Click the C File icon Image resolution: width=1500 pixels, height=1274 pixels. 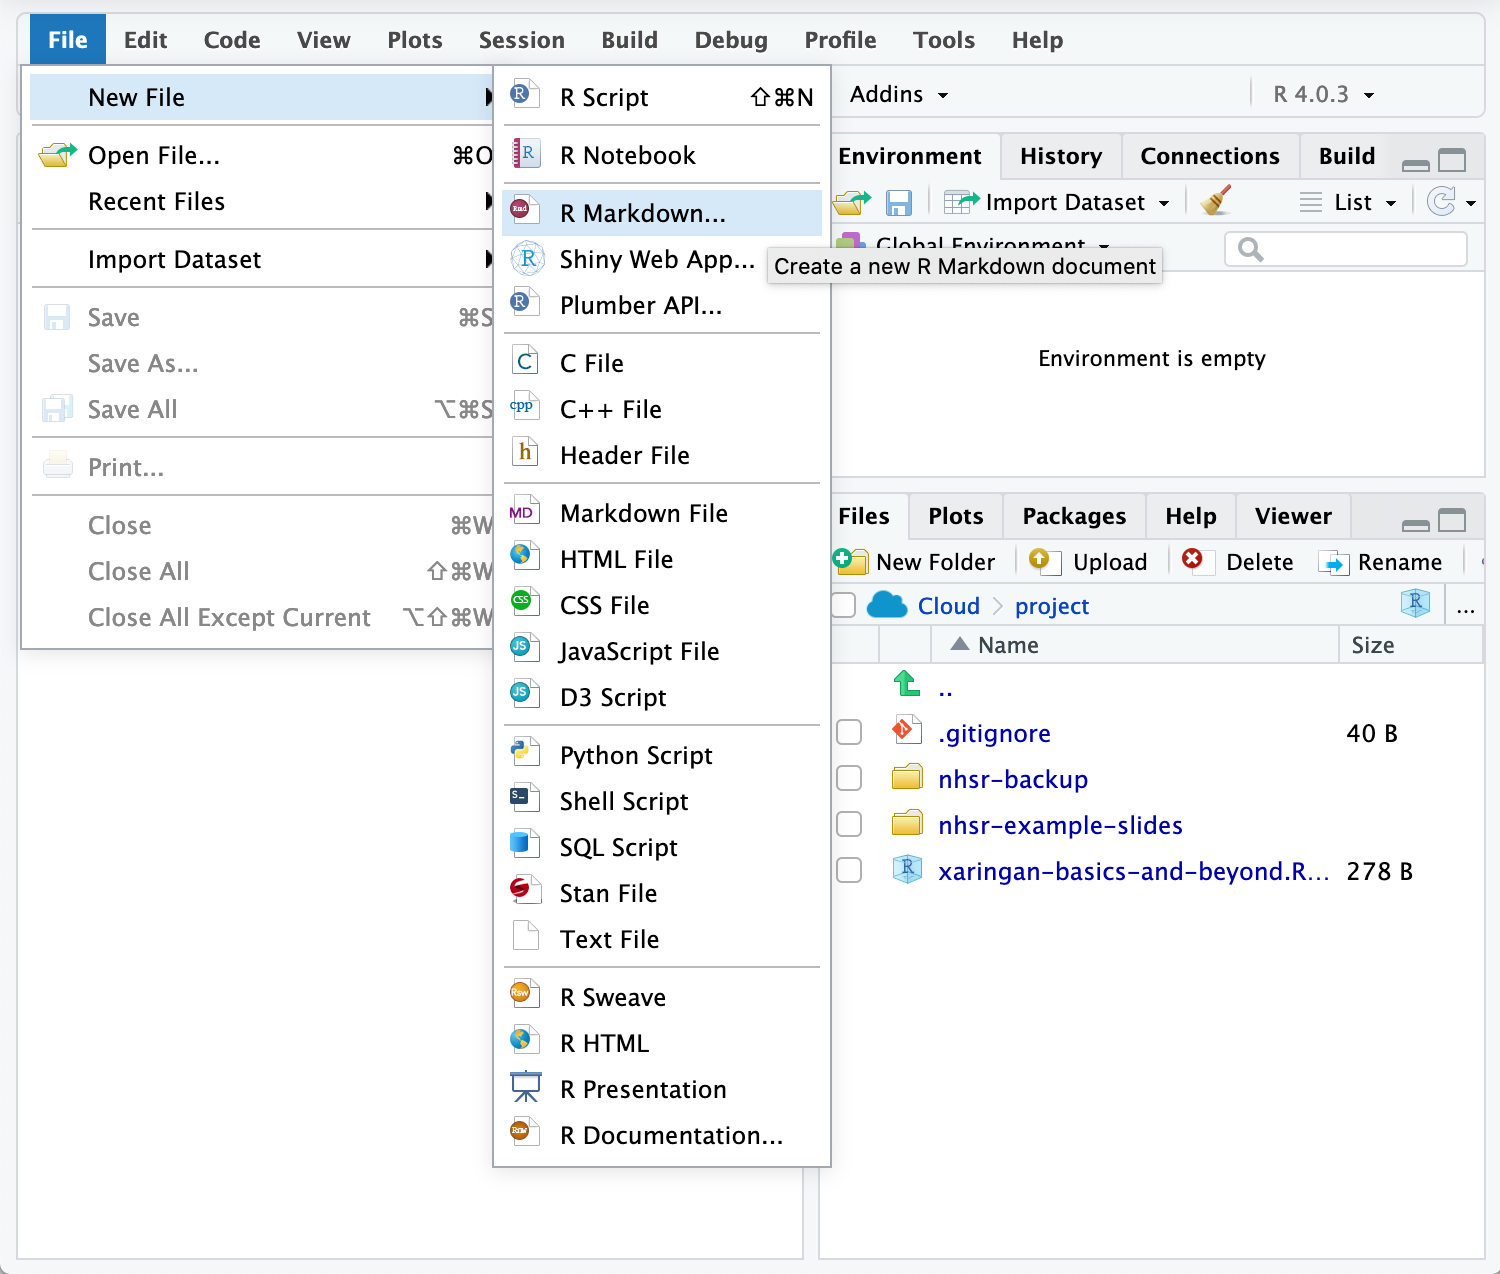525,361
